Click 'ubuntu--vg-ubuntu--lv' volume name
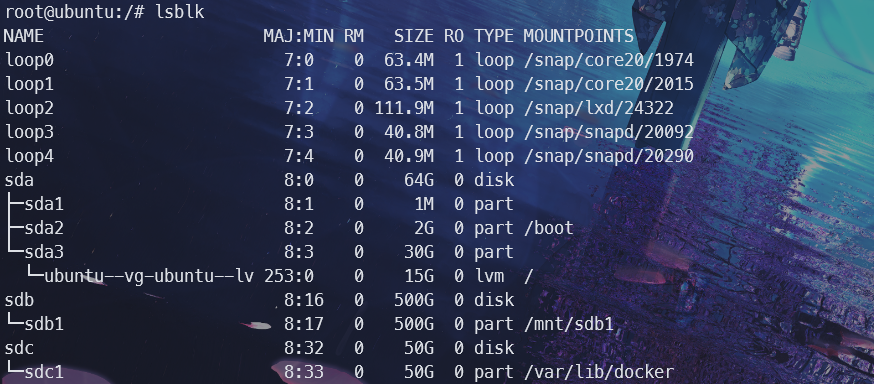This screenshot has height=384, width=874. [x=149, y=276]
